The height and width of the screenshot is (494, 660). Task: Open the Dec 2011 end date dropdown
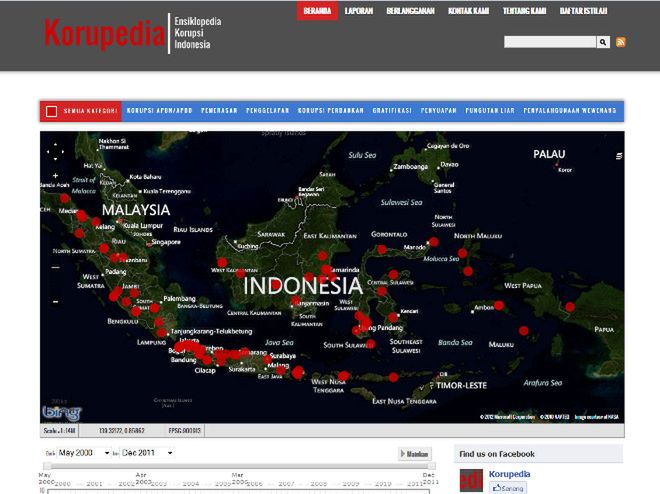(x=147, y=453)
